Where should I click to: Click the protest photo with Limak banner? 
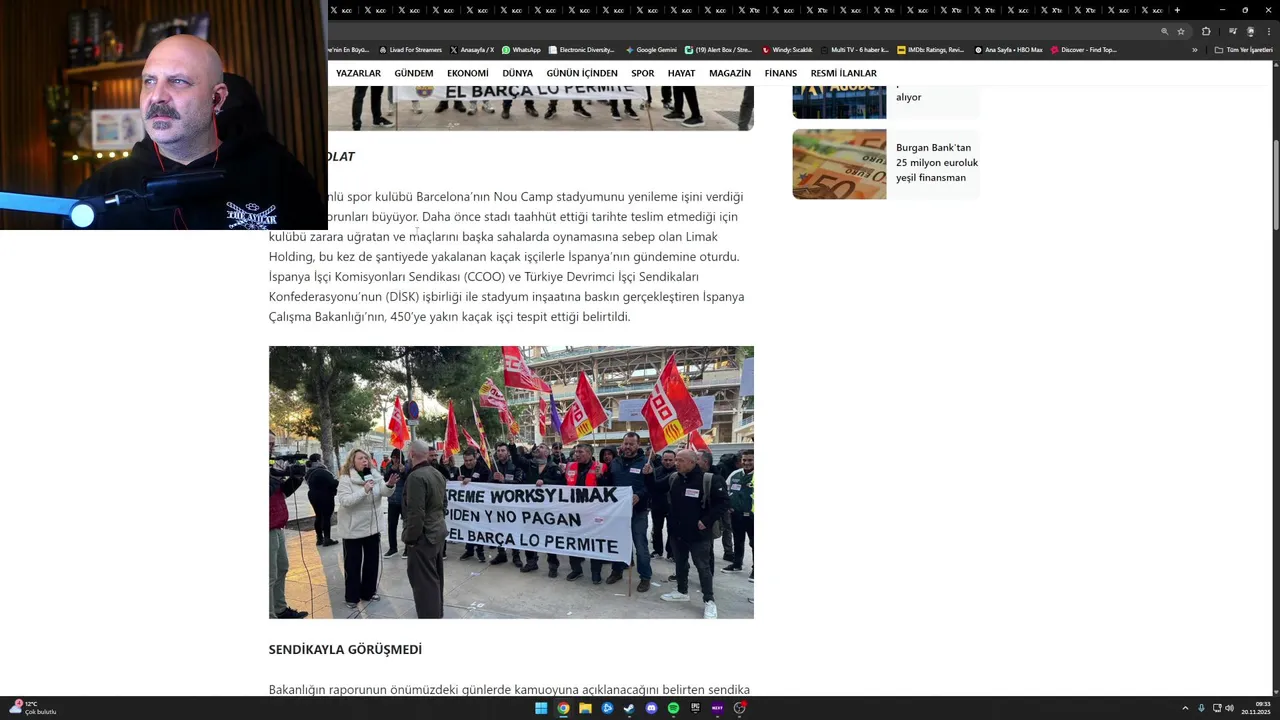511,482
